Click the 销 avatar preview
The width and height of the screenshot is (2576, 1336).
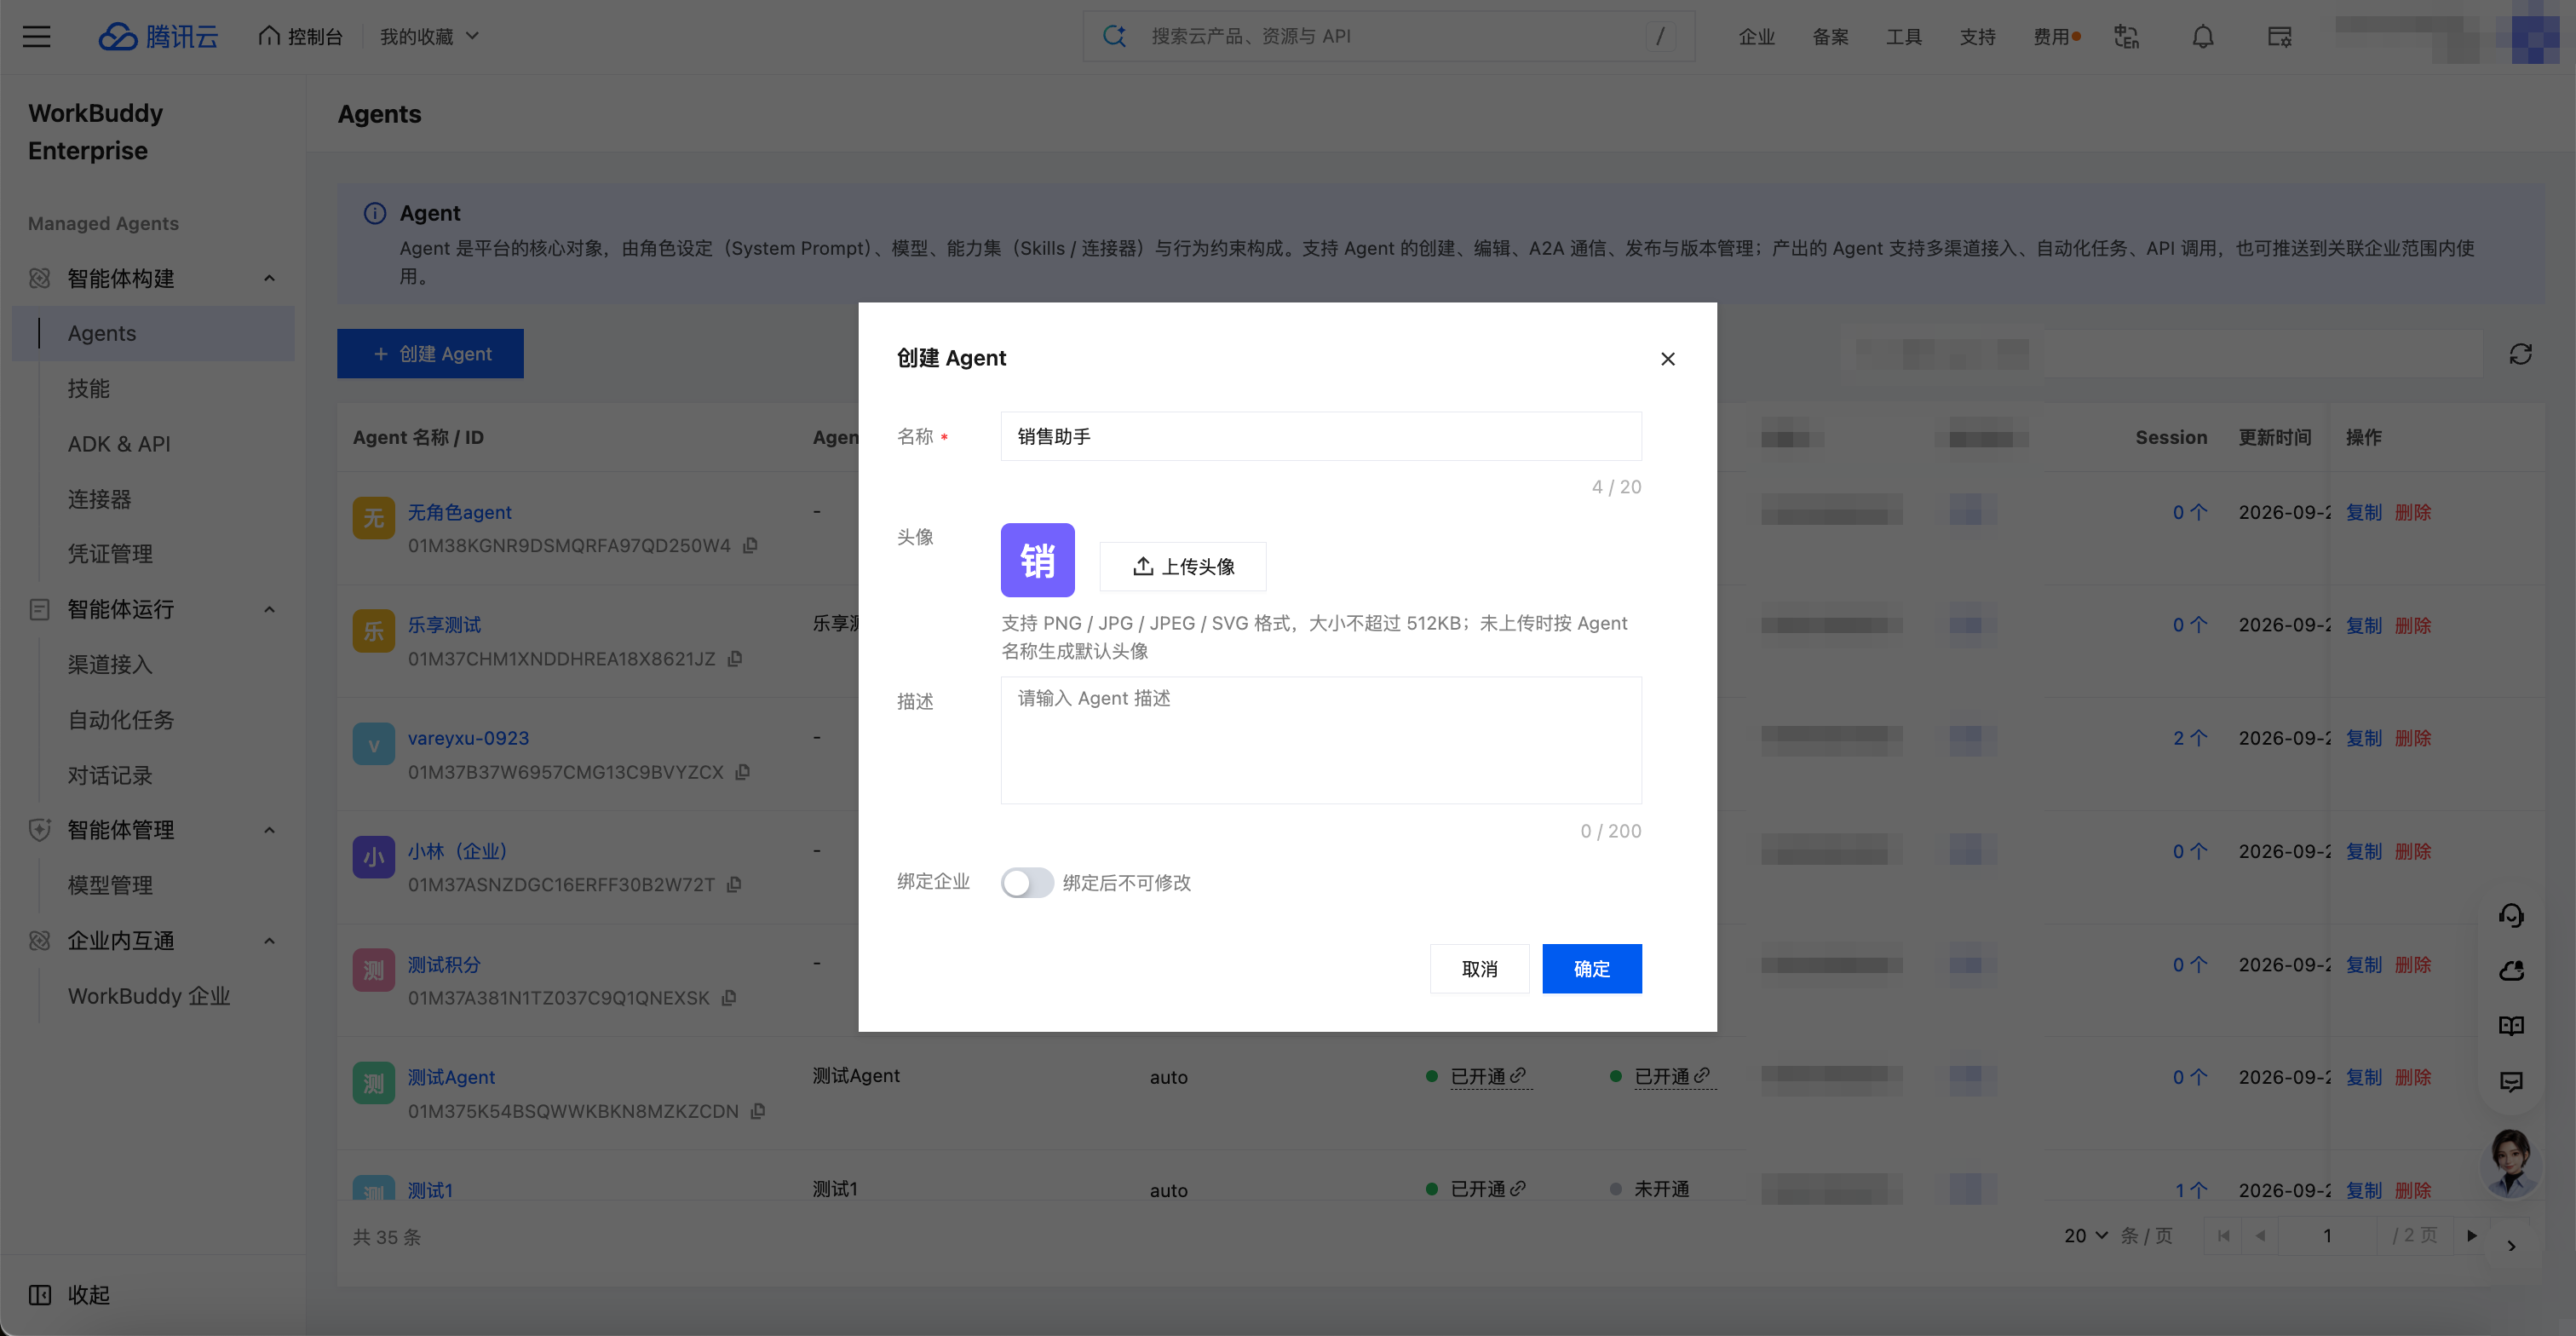coord(1038,560)
